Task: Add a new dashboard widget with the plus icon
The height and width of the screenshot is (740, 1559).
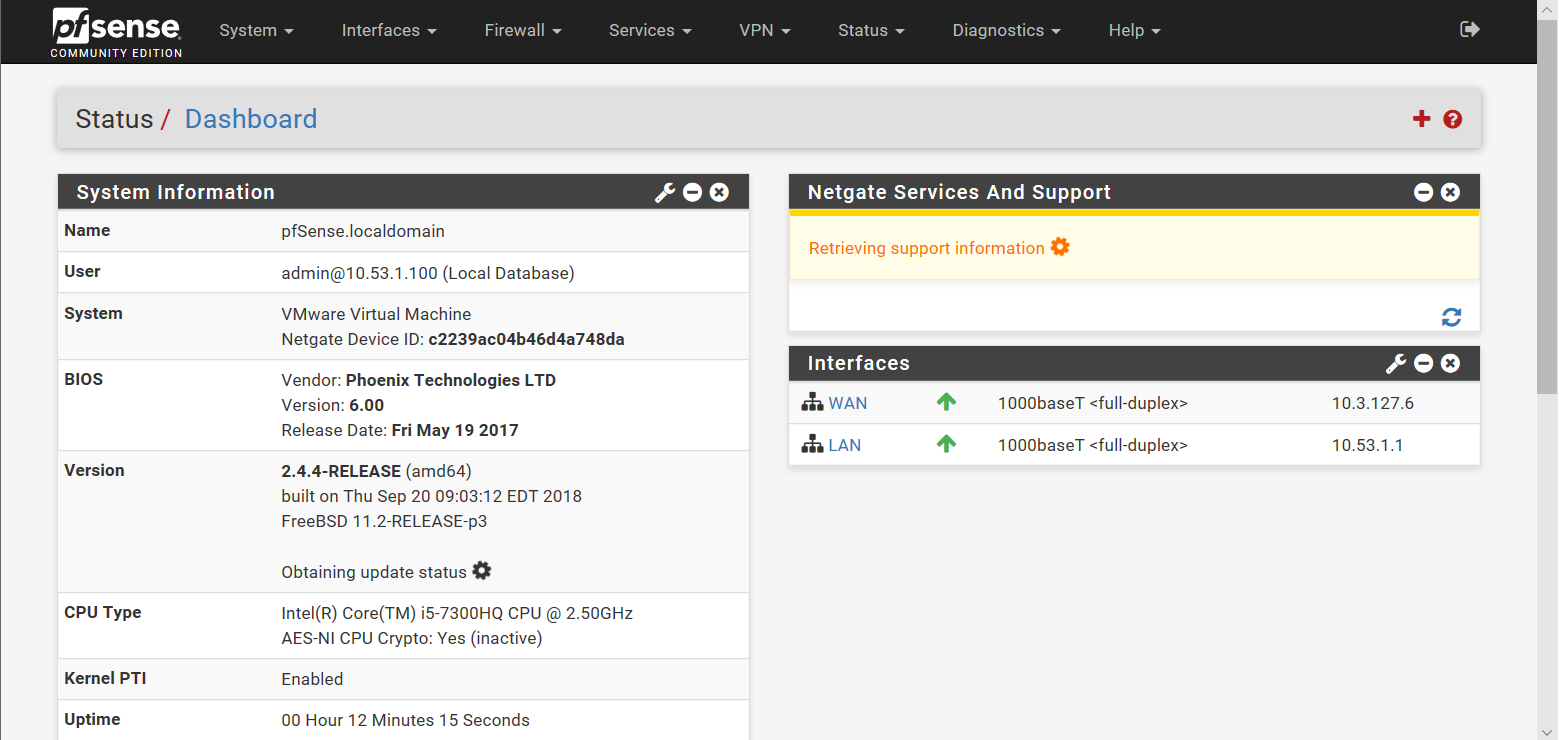Action: [1421, 118]
